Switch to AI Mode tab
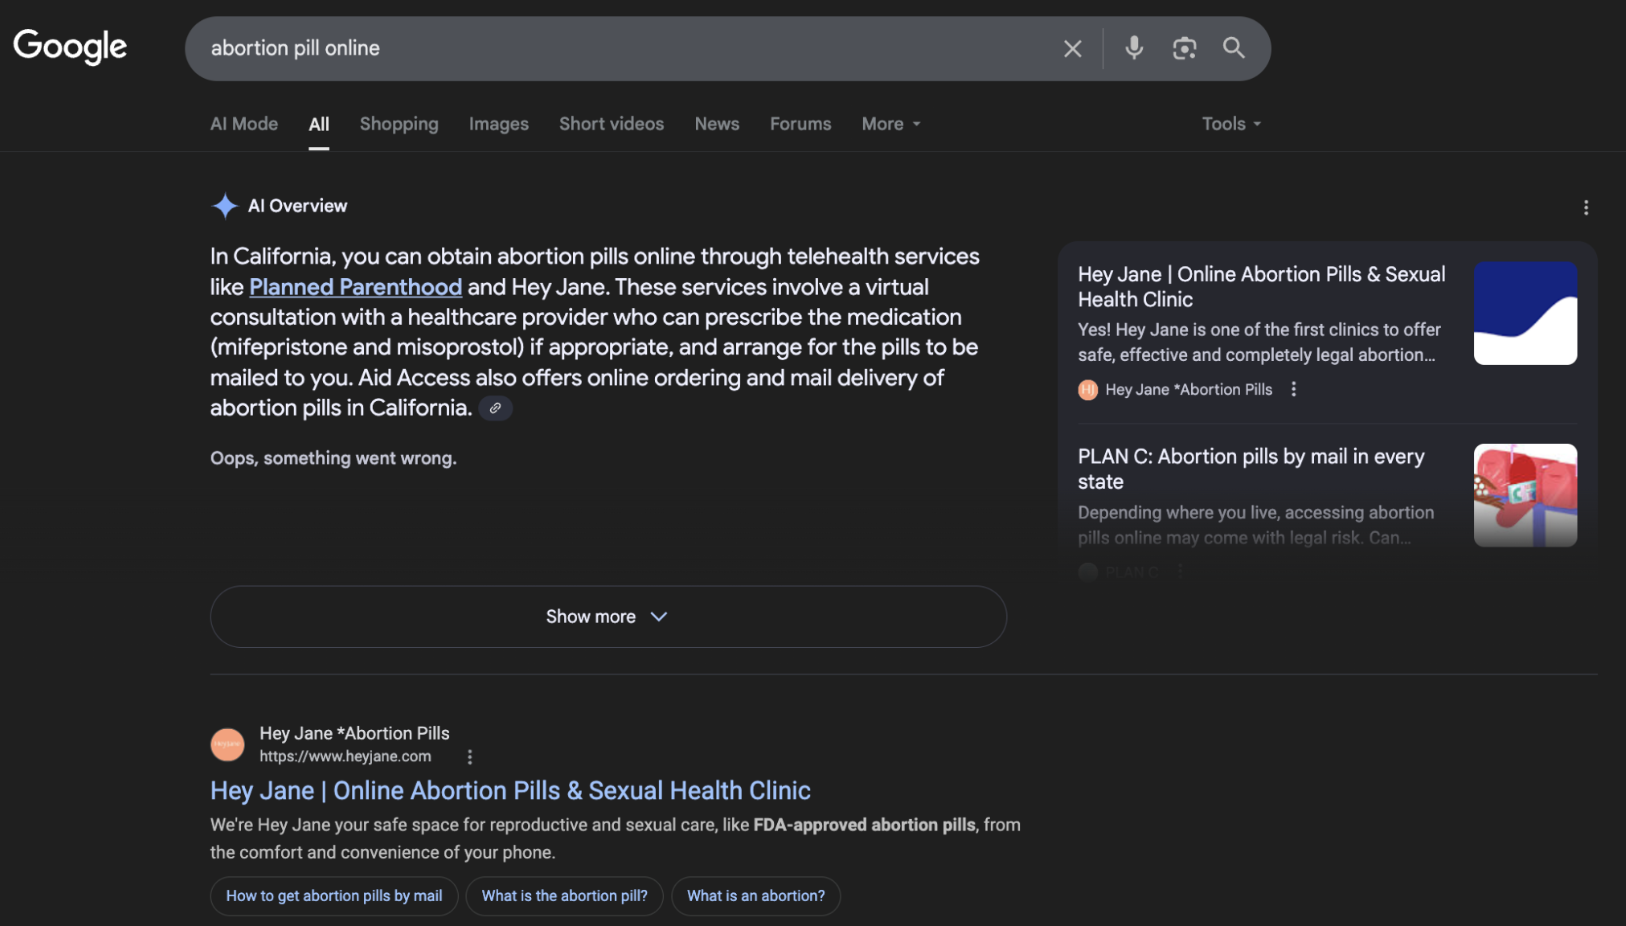 click(244, 124)
